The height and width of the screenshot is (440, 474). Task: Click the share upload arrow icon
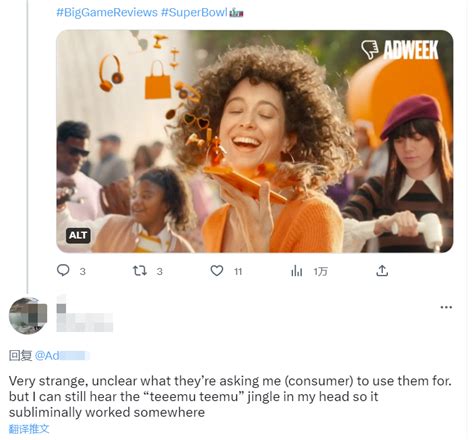coord(382,271)
